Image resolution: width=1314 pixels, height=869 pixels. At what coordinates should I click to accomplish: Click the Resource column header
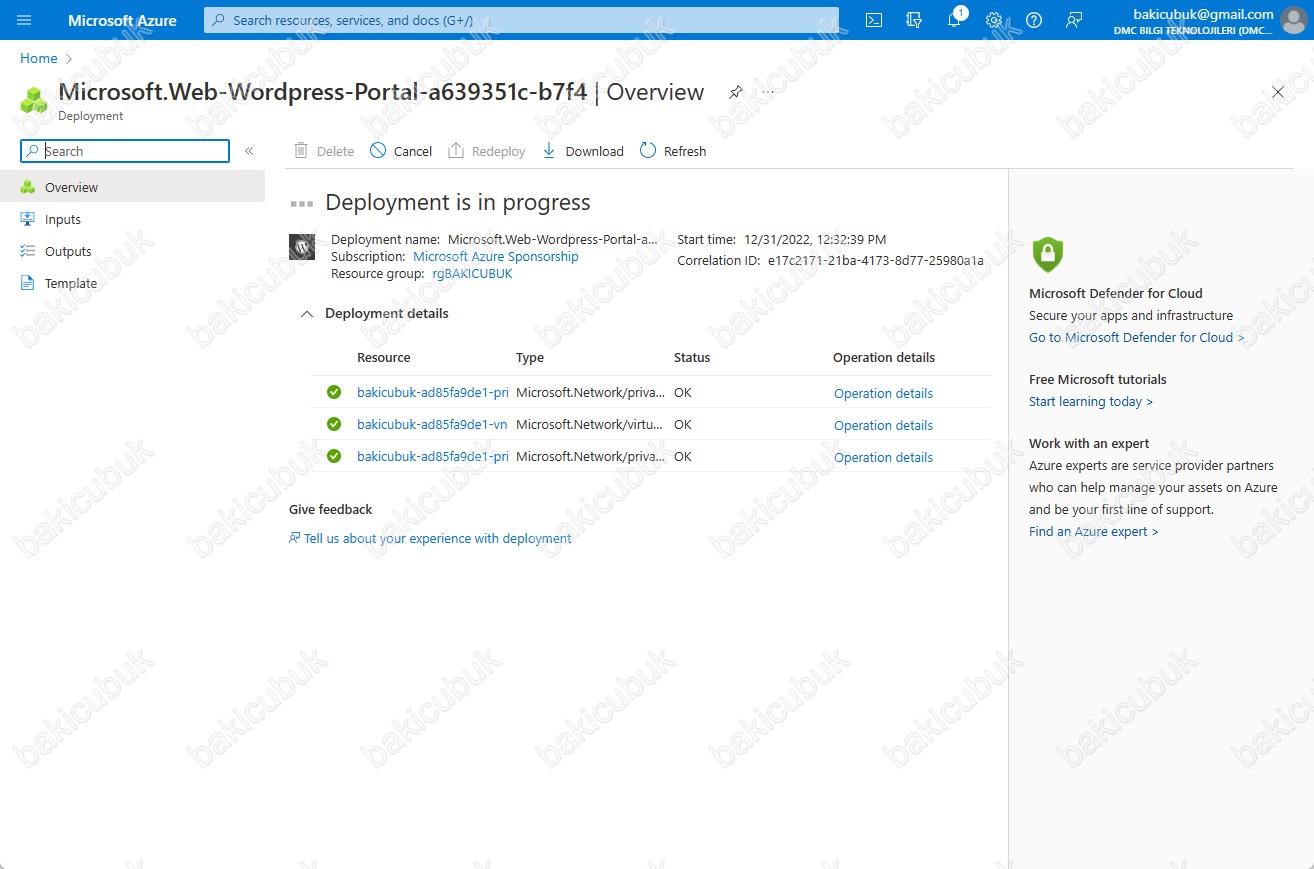[384, 357]
